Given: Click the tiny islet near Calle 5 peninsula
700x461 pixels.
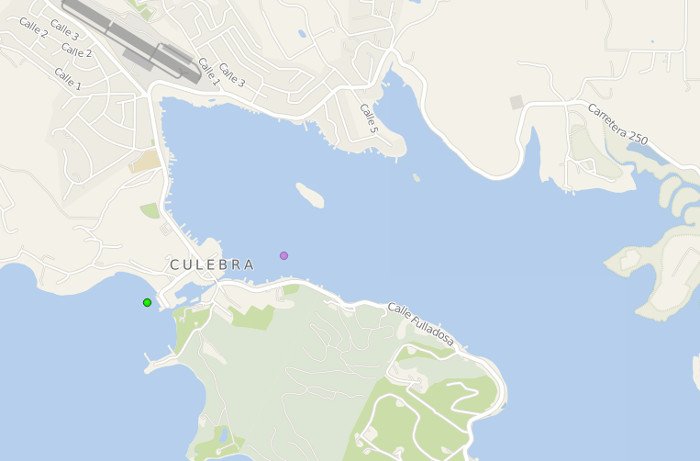Looking at the screenshot, I should coord(416,178).
